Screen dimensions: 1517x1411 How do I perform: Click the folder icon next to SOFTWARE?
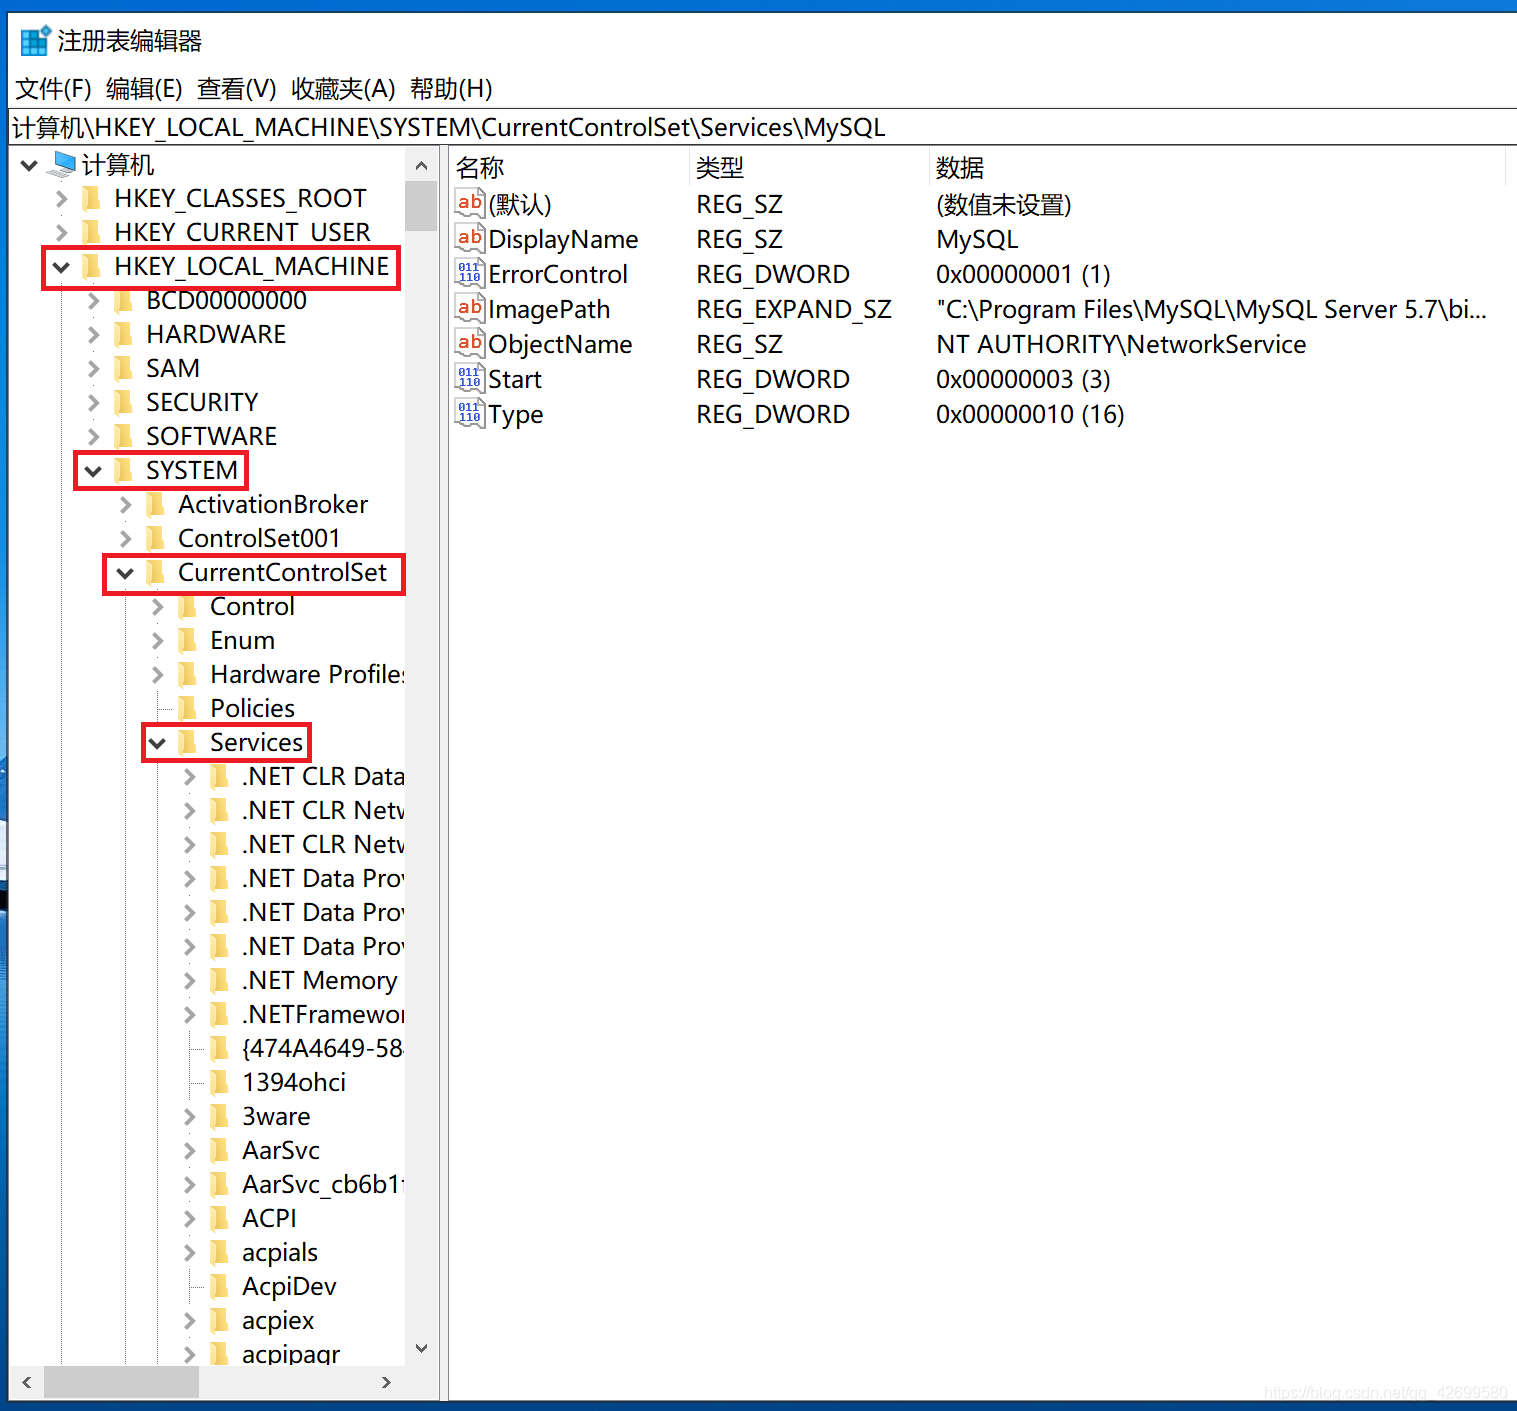click(124, 436)
